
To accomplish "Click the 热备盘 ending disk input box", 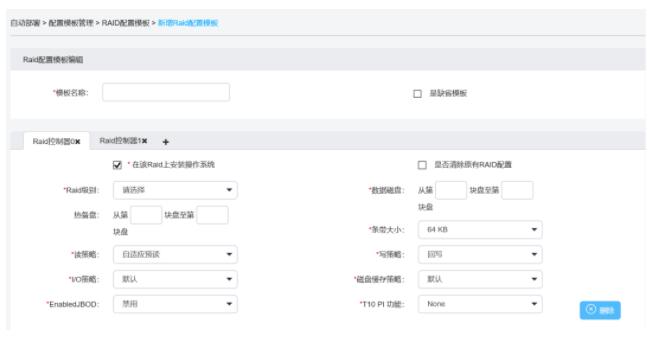I will point(212,215).
